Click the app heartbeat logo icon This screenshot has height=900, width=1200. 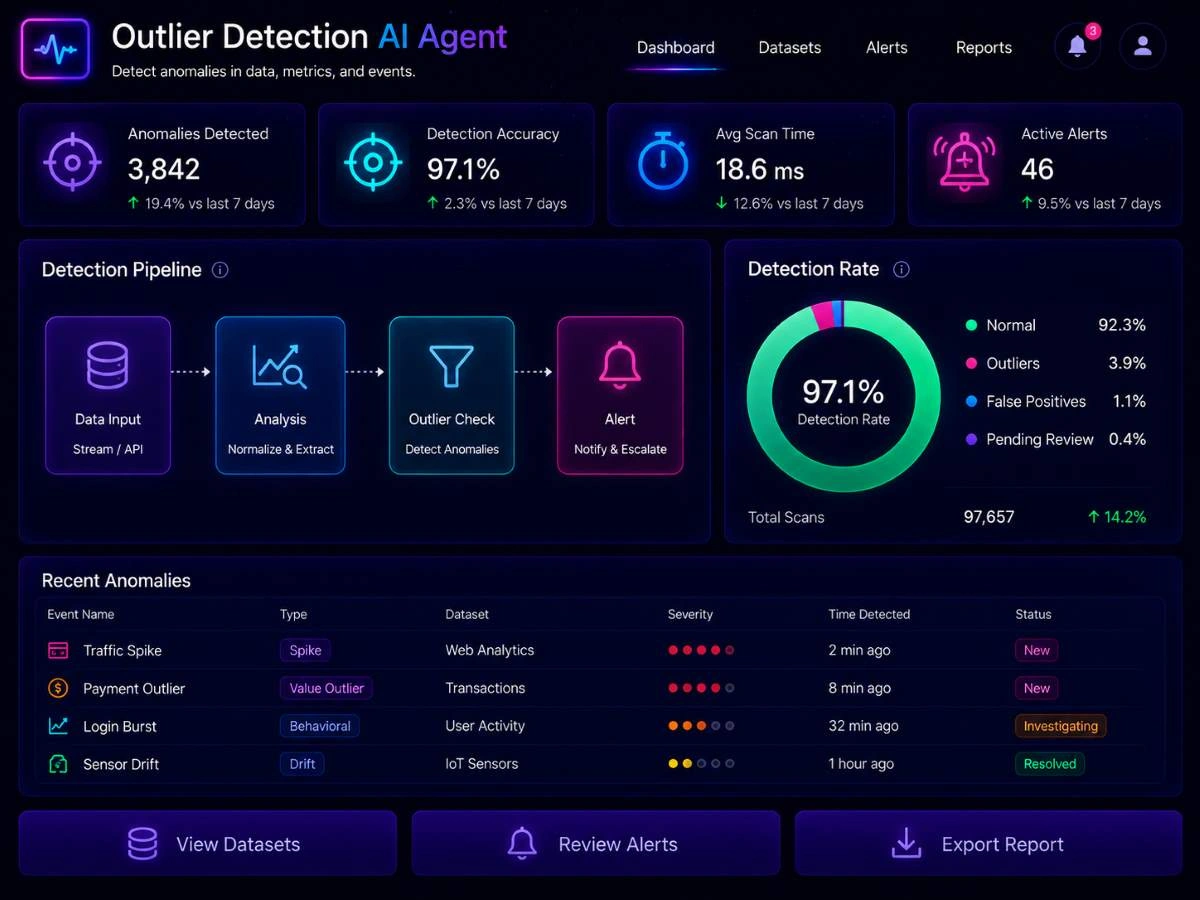click(55, 48)
